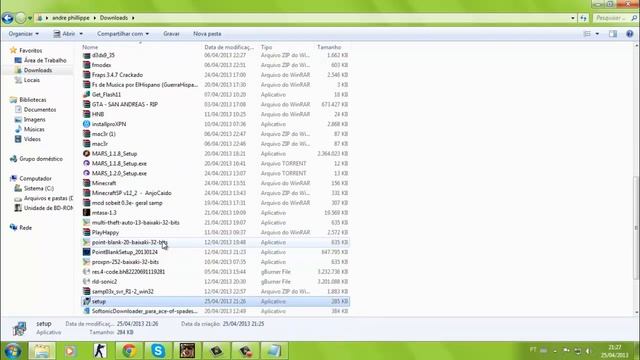Open Downloads in the sidebar
This screenshot has height=360, width=640.
[x=38, y=70]
